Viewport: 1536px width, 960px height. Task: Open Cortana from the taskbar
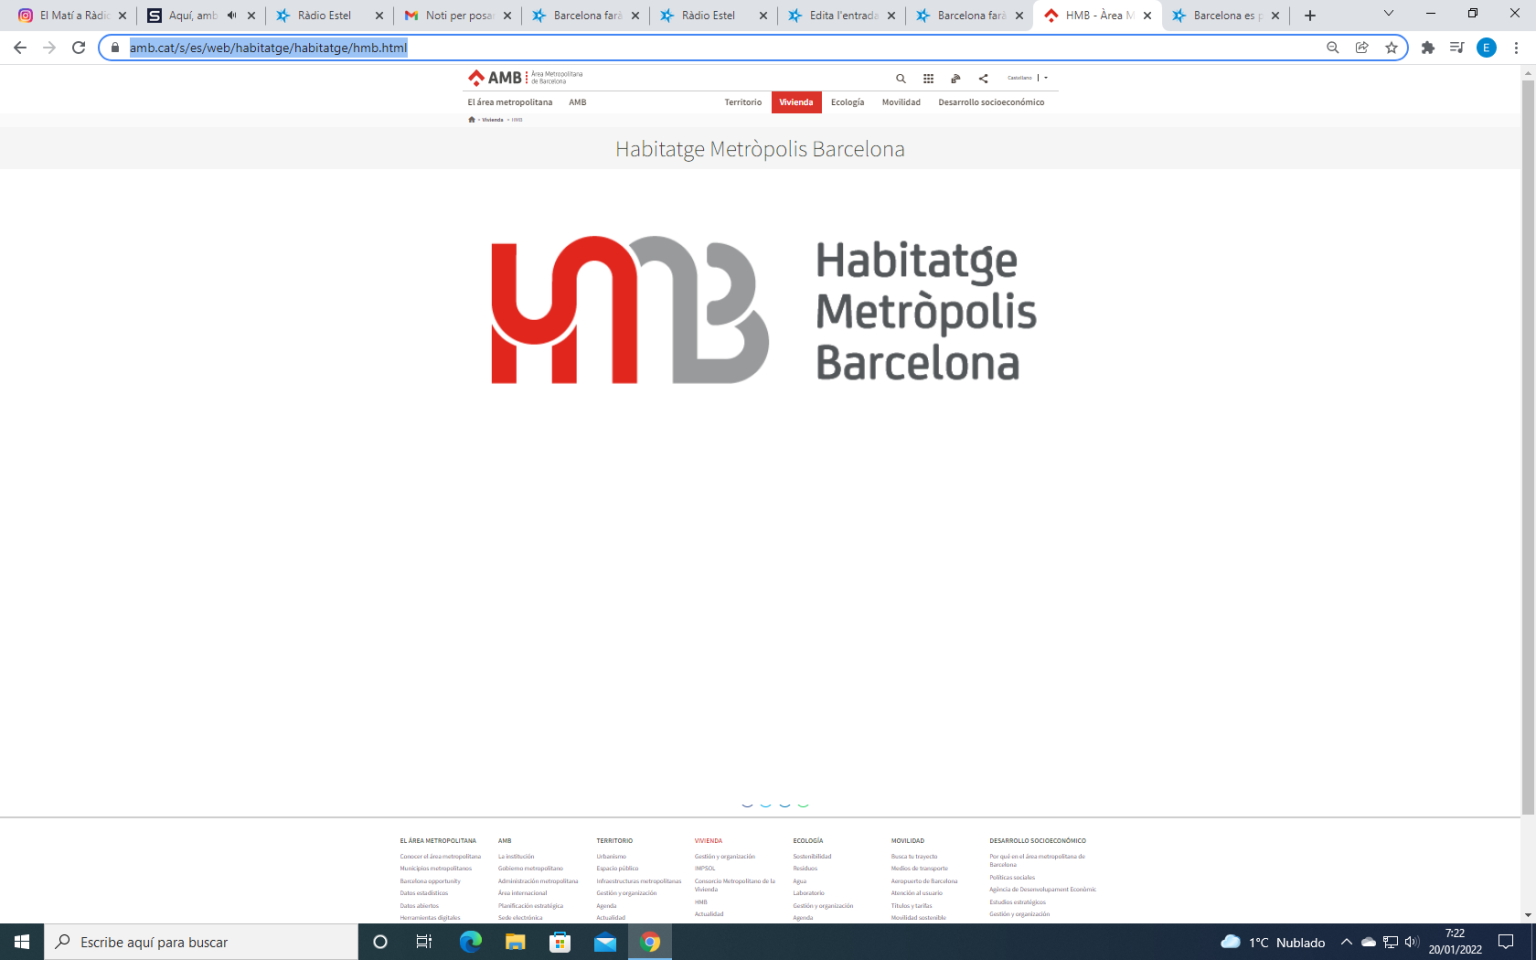click(380, 942)
